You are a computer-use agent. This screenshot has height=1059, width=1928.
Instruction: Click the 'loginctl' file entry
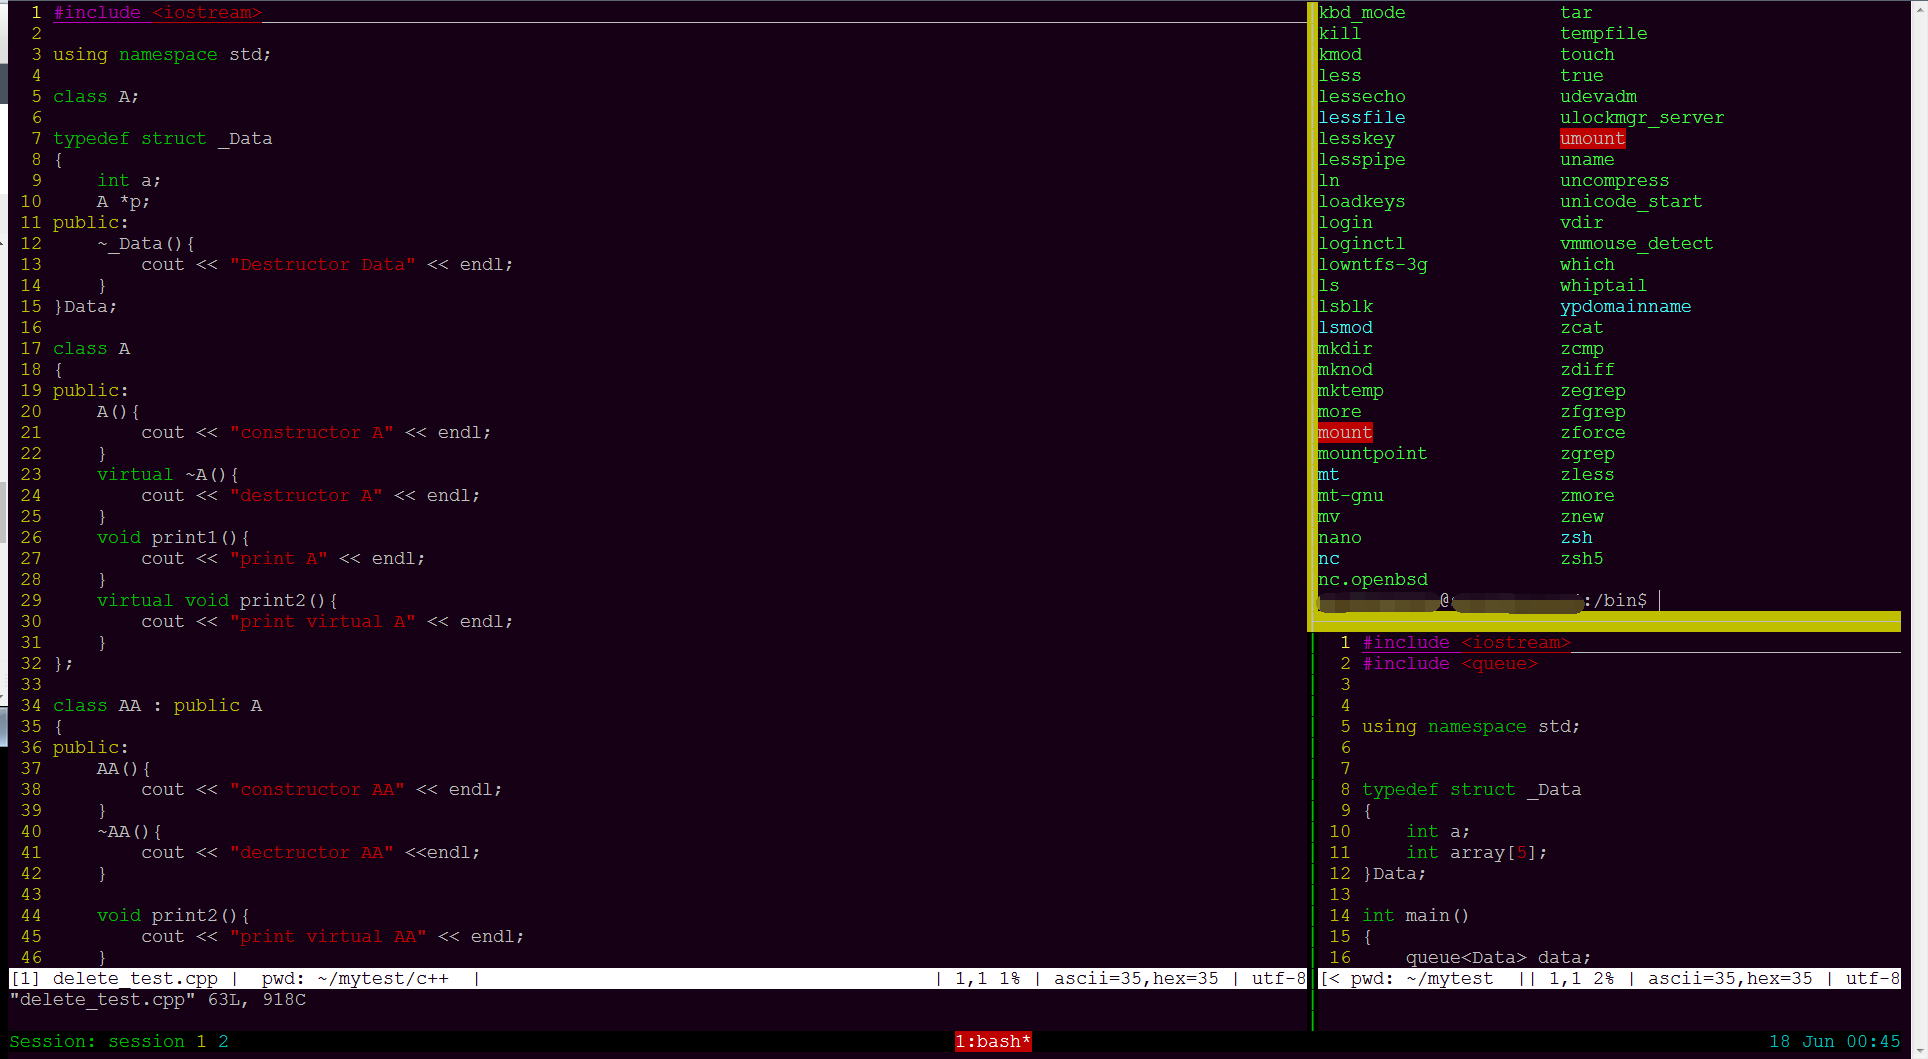point(1361,243)
